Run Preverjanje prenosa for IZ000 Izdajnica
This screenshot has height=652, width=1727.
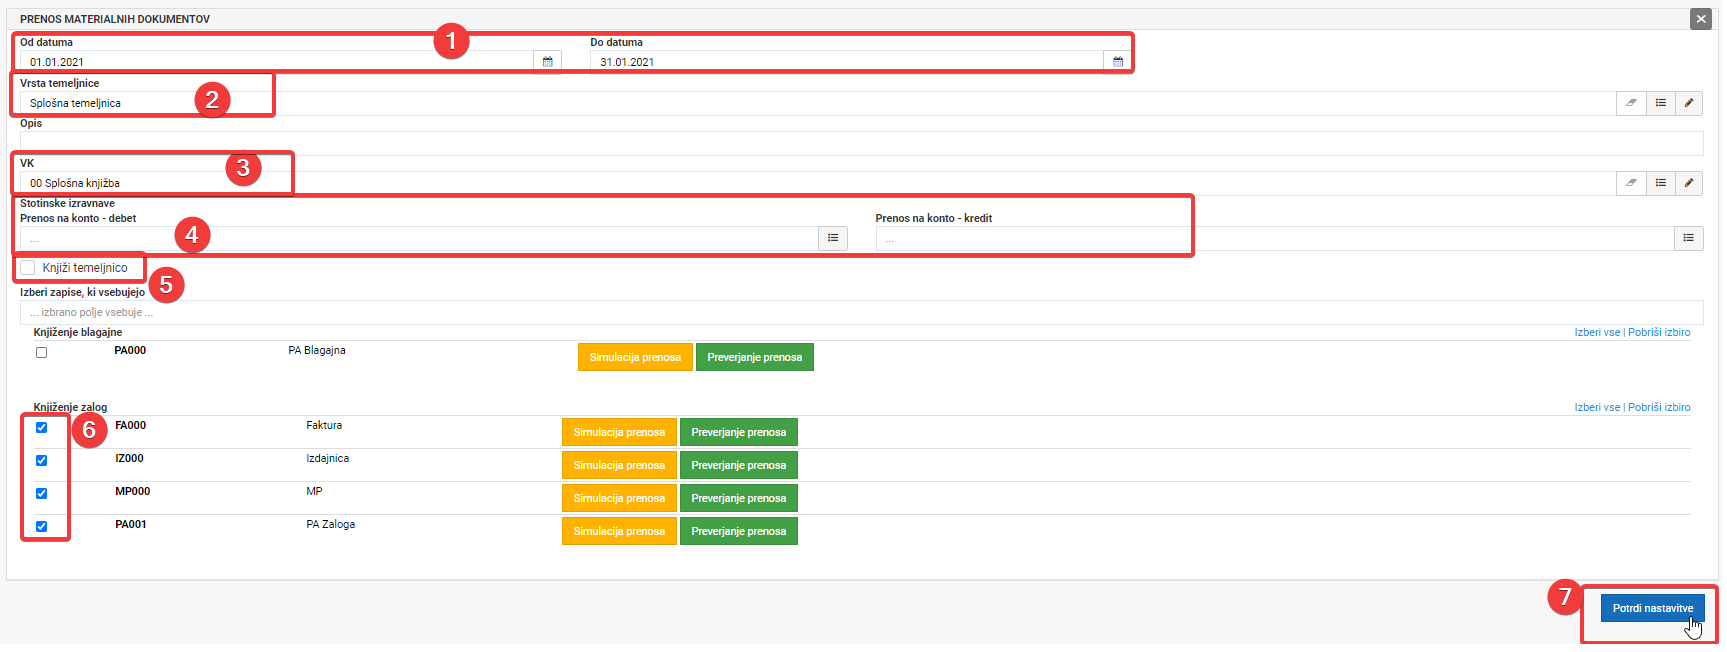[739, 465]
